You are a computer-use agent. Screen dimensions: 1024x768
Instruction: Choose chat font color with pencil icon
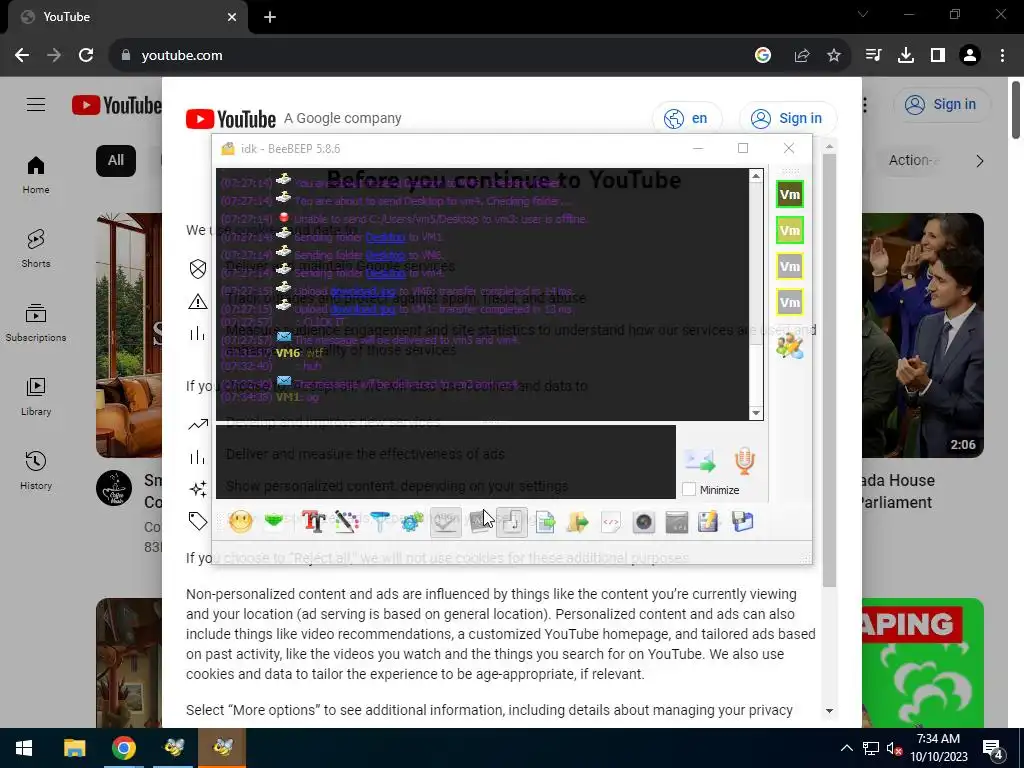(x=347, y=522)
